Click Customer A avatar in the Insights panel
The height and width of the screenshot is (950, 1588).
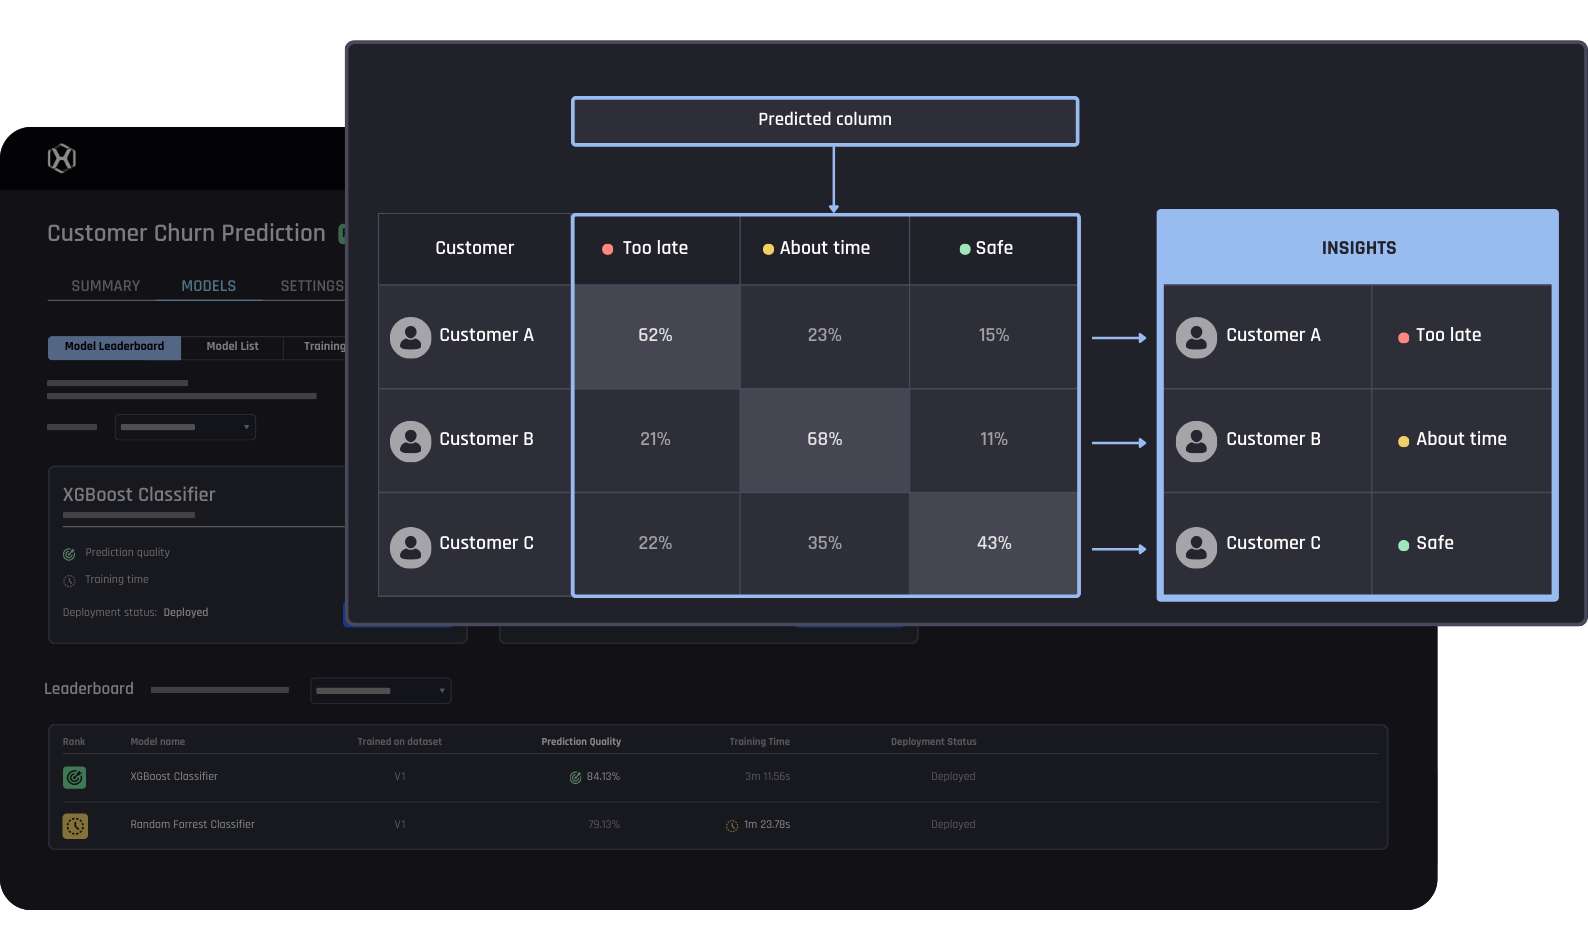pyautogui.click(x=1196, y=338)
